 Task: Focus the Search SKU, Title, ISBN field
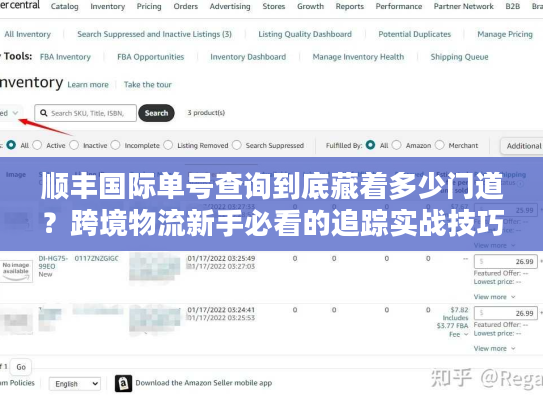tap(86, 113)
